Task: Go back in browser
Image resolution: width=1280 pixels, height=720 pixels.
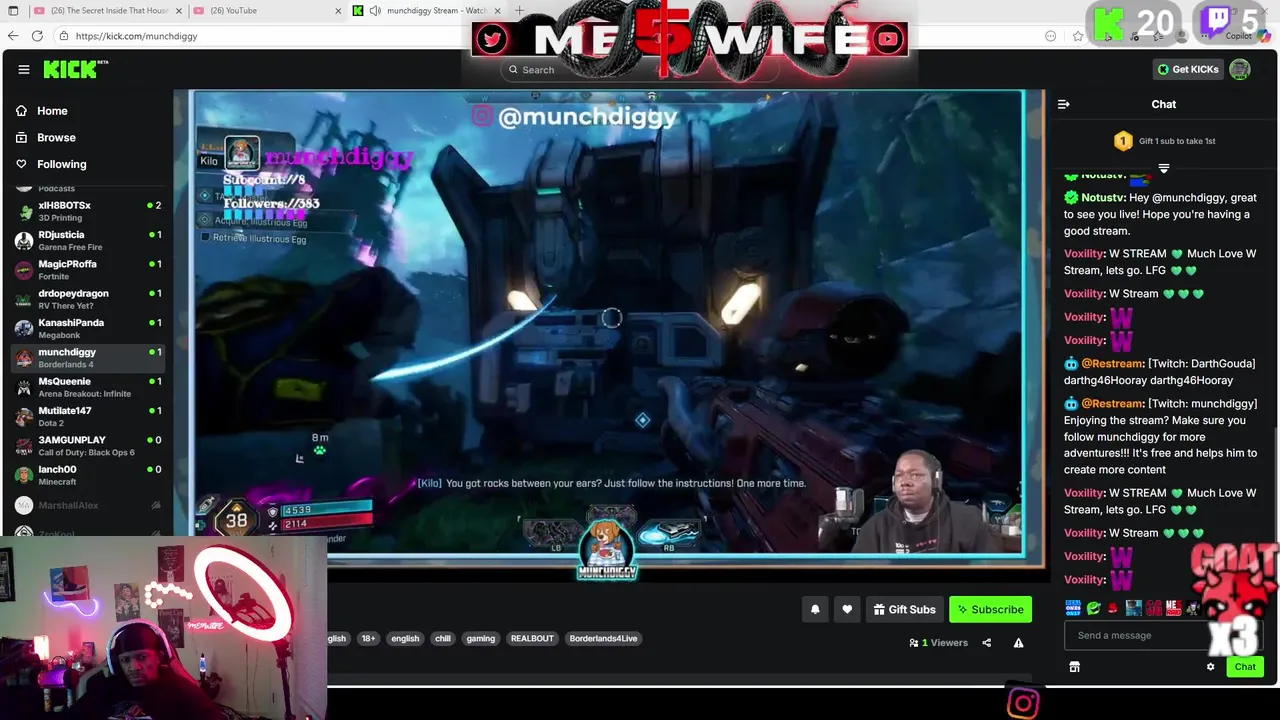Action: 12,36
